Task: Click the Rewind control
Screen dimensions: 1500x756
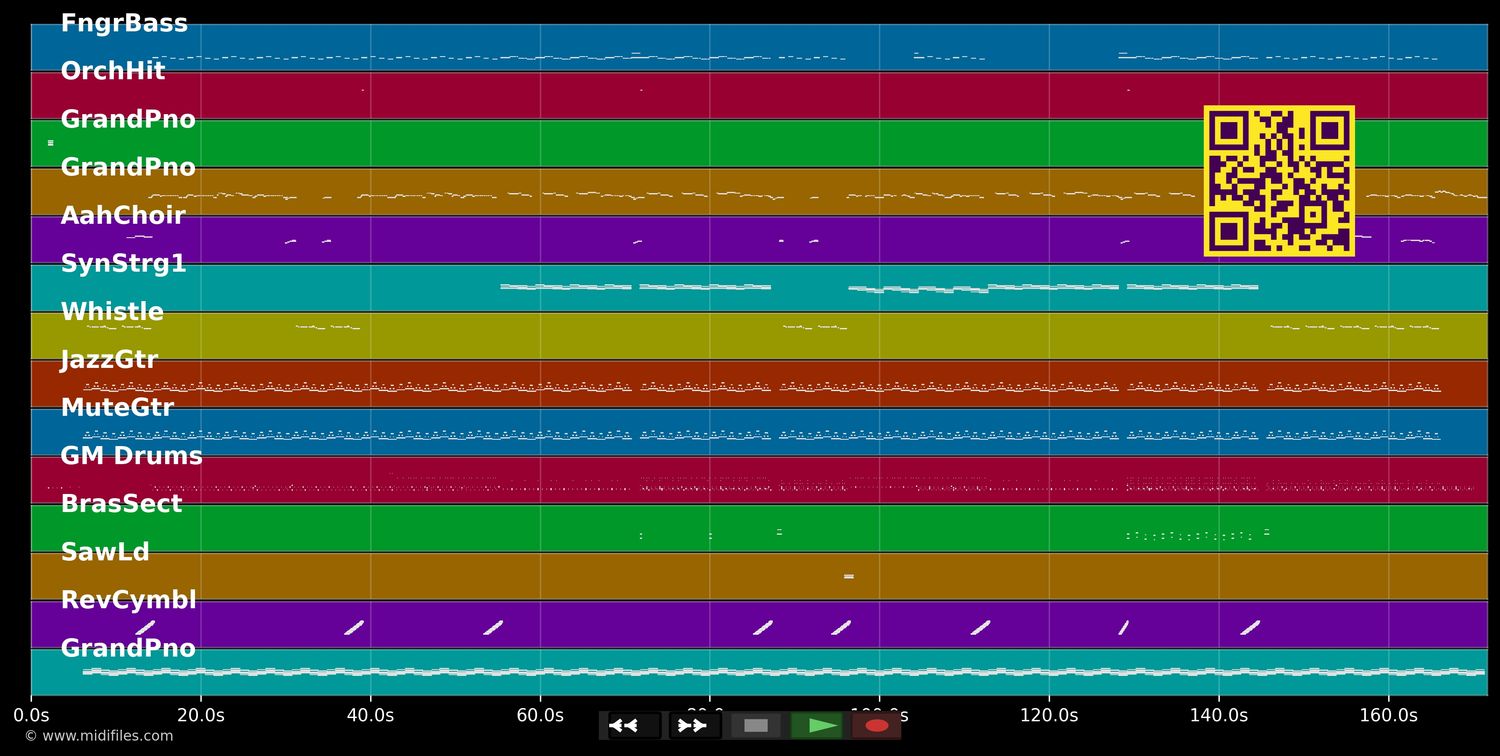Action: click(x=627, y=725)
